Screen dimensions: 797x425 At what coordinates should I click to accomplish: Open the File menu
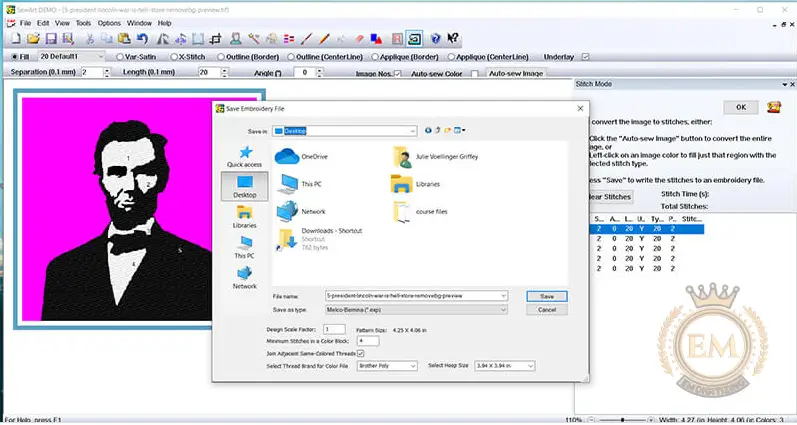click(25, 23)
